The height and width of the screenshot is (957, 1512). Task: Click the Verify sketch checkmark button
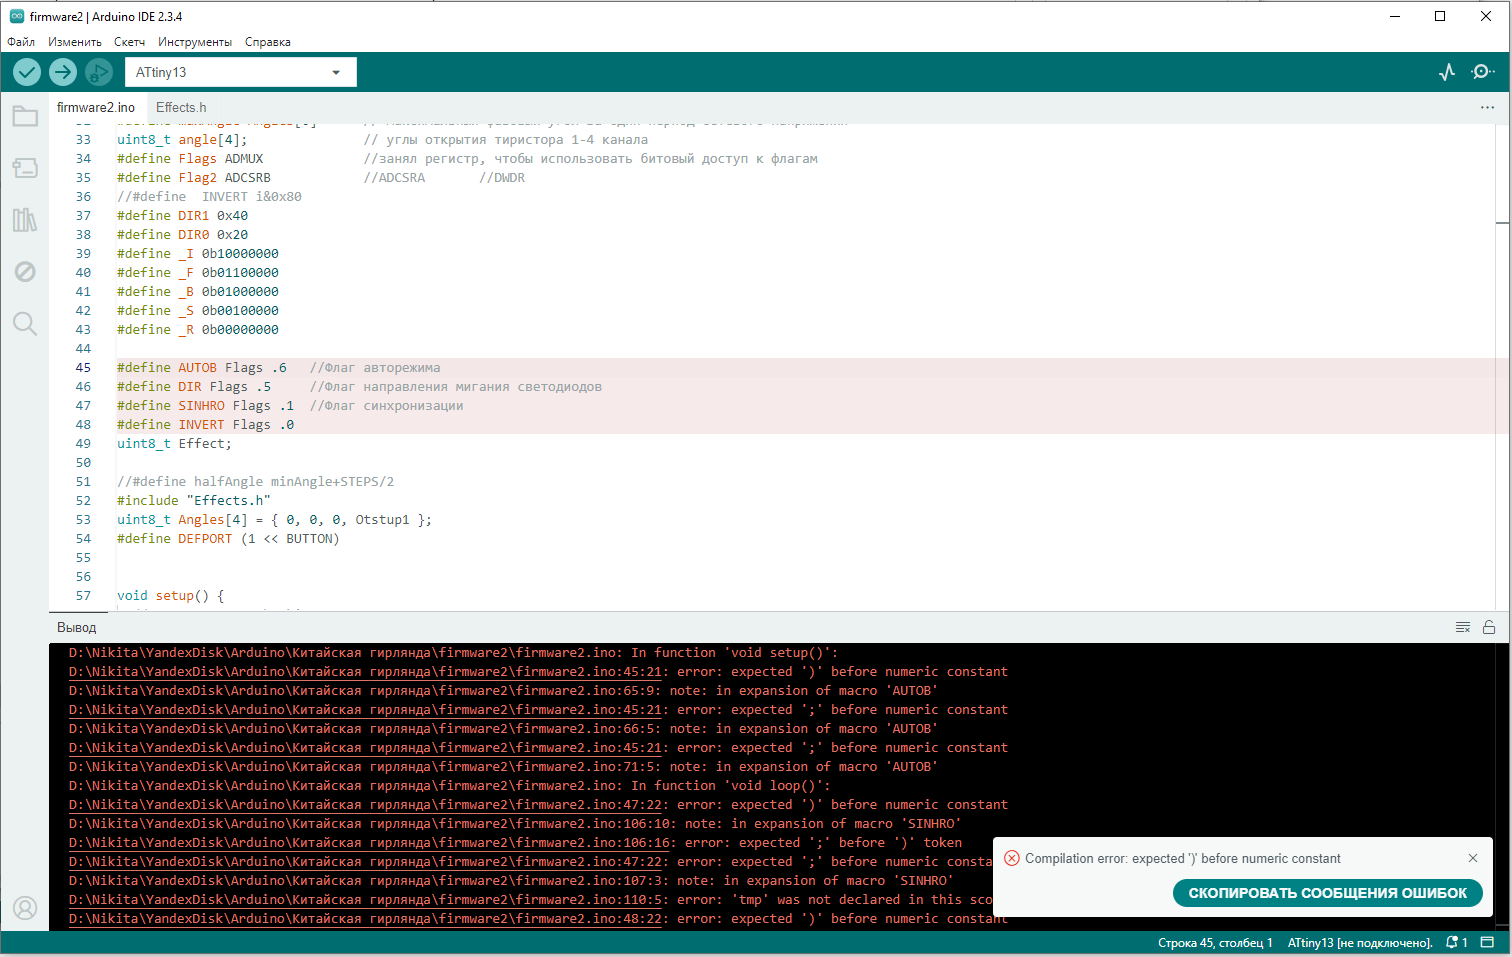point(27,72)
